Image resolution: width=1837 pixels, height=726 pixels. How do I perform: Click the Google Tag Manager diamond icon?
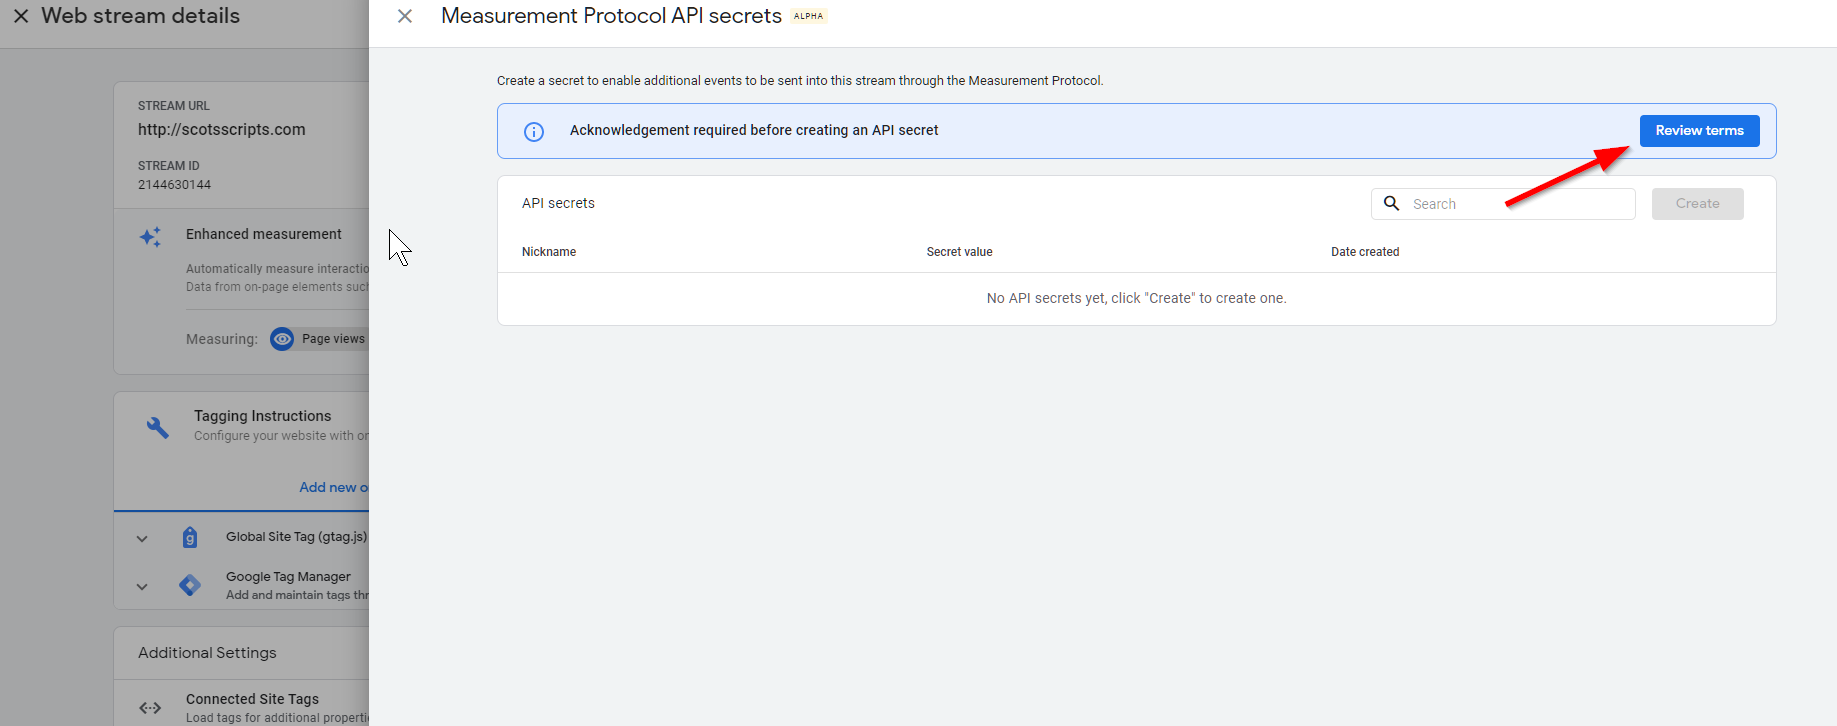click(190, 585)
